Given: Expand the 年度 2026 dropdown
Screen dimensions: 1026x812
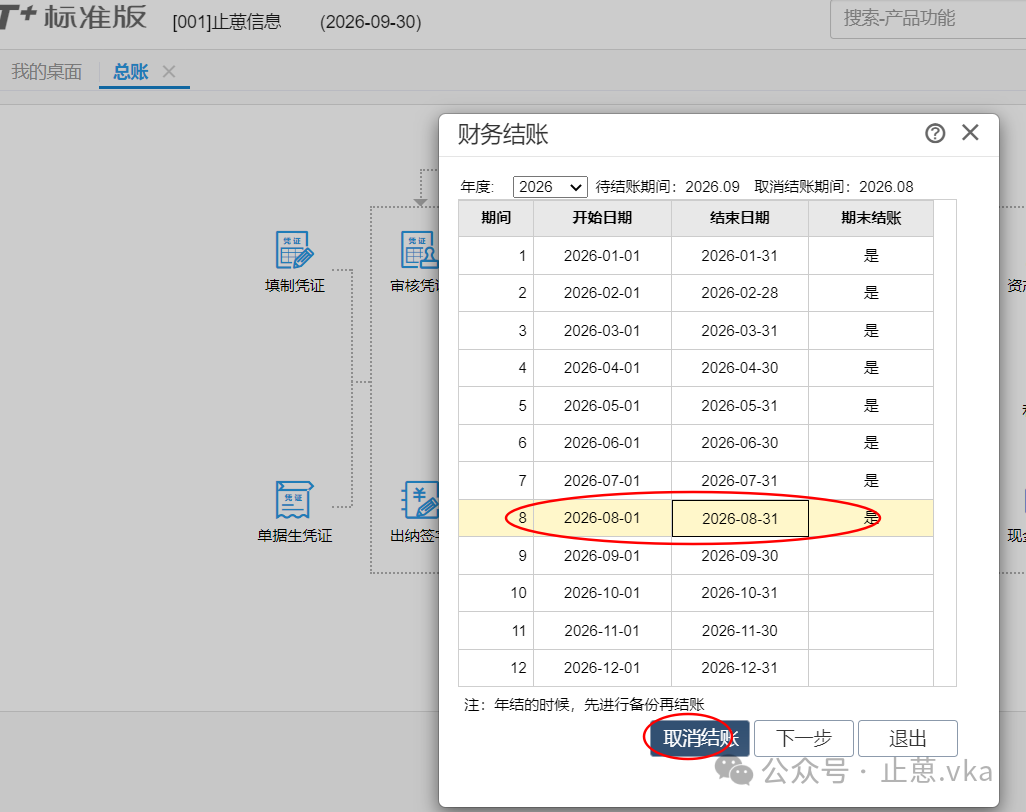Looking at the screenshot, I should click(x=550, y=187).
